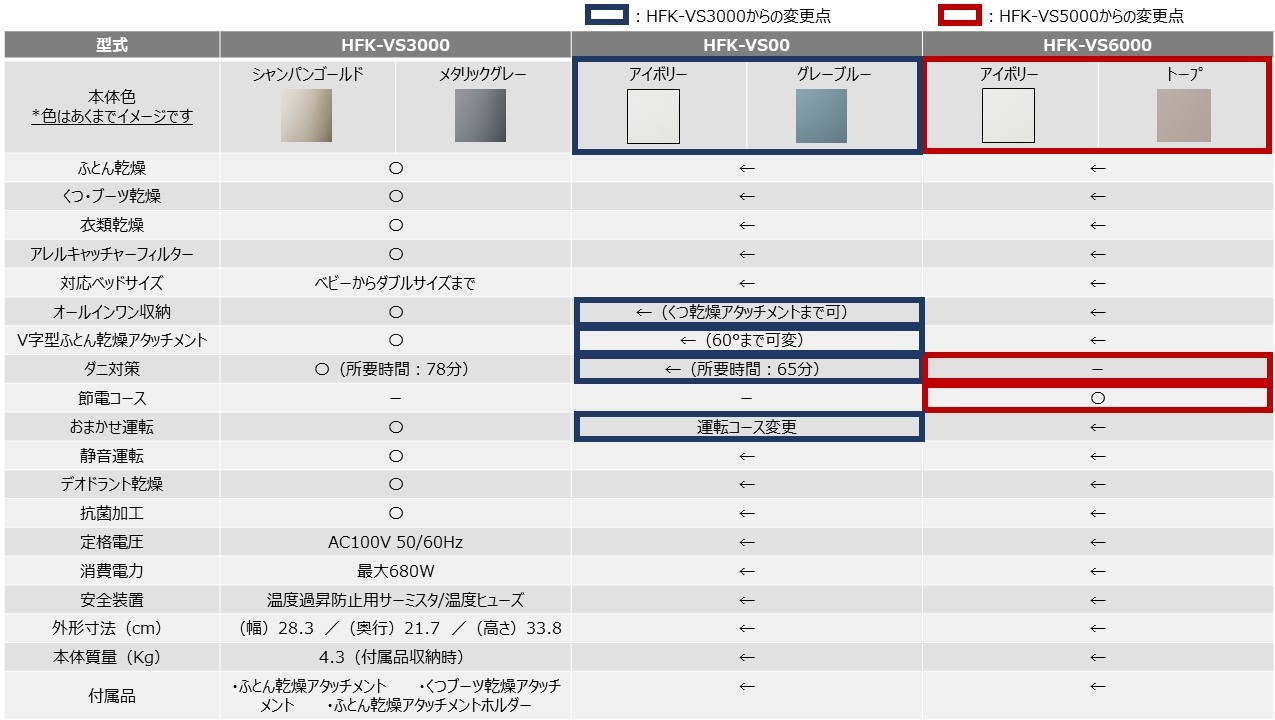1275x720 pixels.
Task: Click the （幅）28.3 dimensions cell
Action: tap(395, 628)
